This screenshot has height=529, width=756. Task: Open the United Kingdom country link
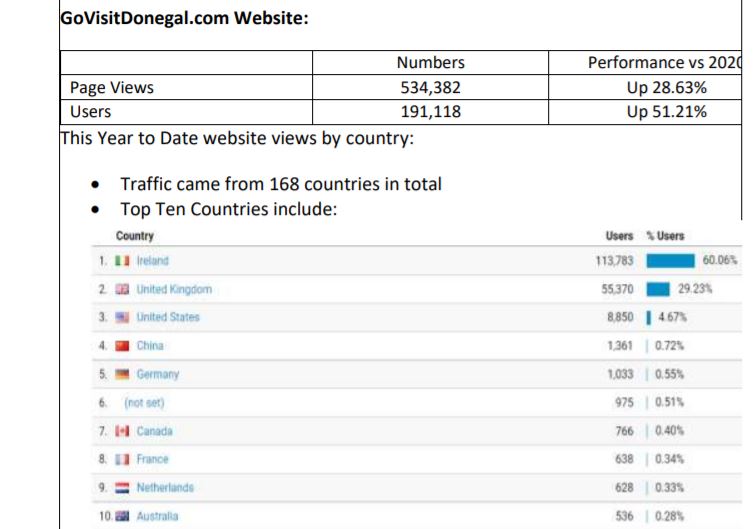pyautogui.click(x=174, y=290)
